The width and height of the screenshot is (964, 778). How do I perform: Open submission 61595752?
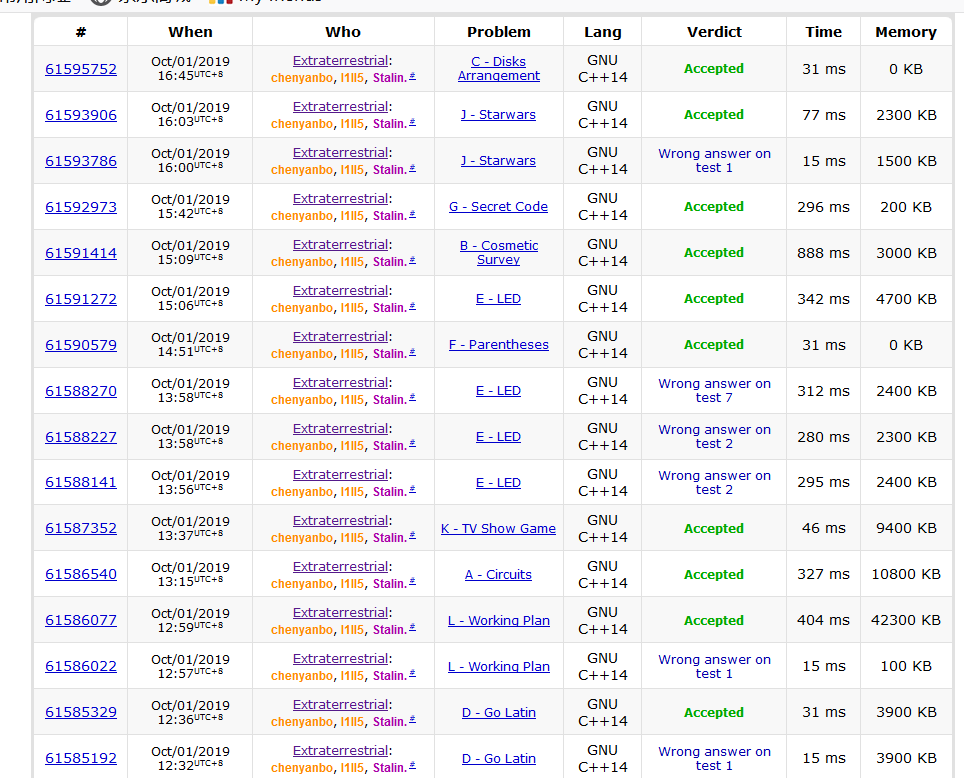(80, 69)
